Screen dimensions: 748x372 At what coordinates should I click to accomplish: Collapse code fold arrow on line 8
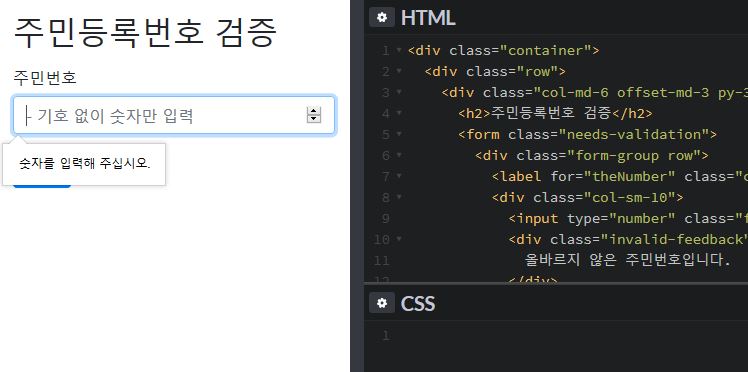click(x=399, y=197)
